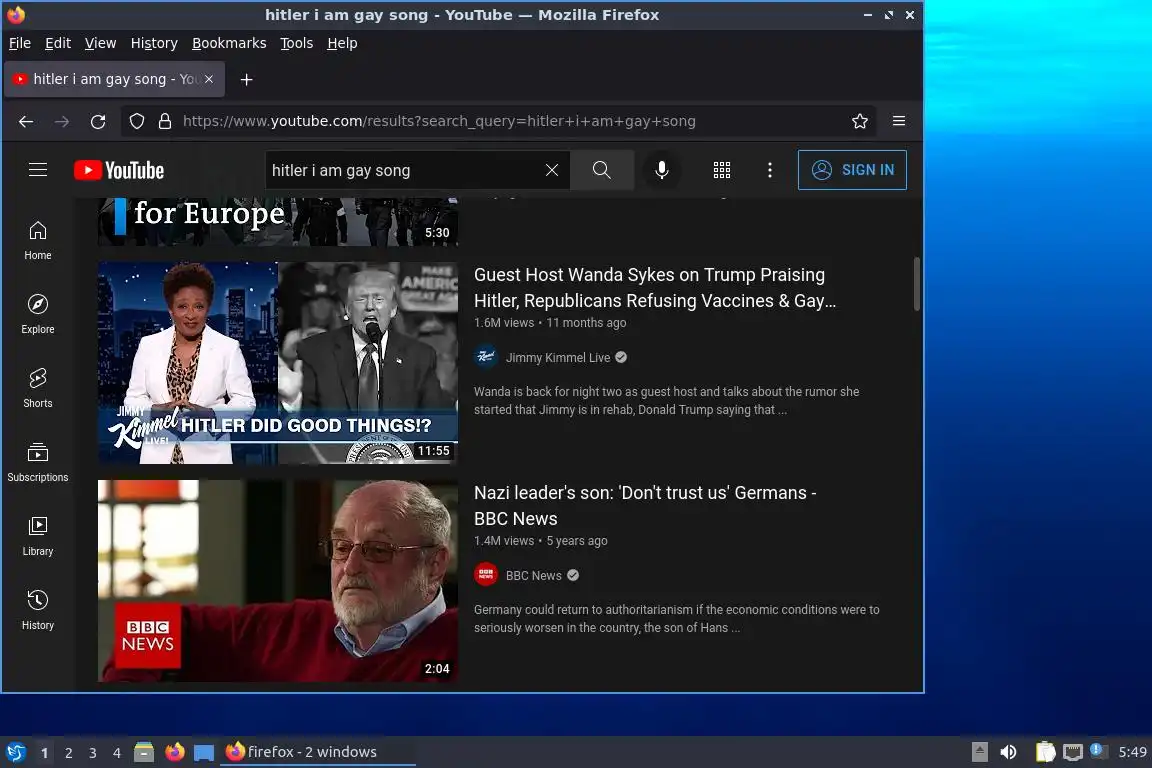
Task: Bookmark this page with the star
Action: (860, 121)
